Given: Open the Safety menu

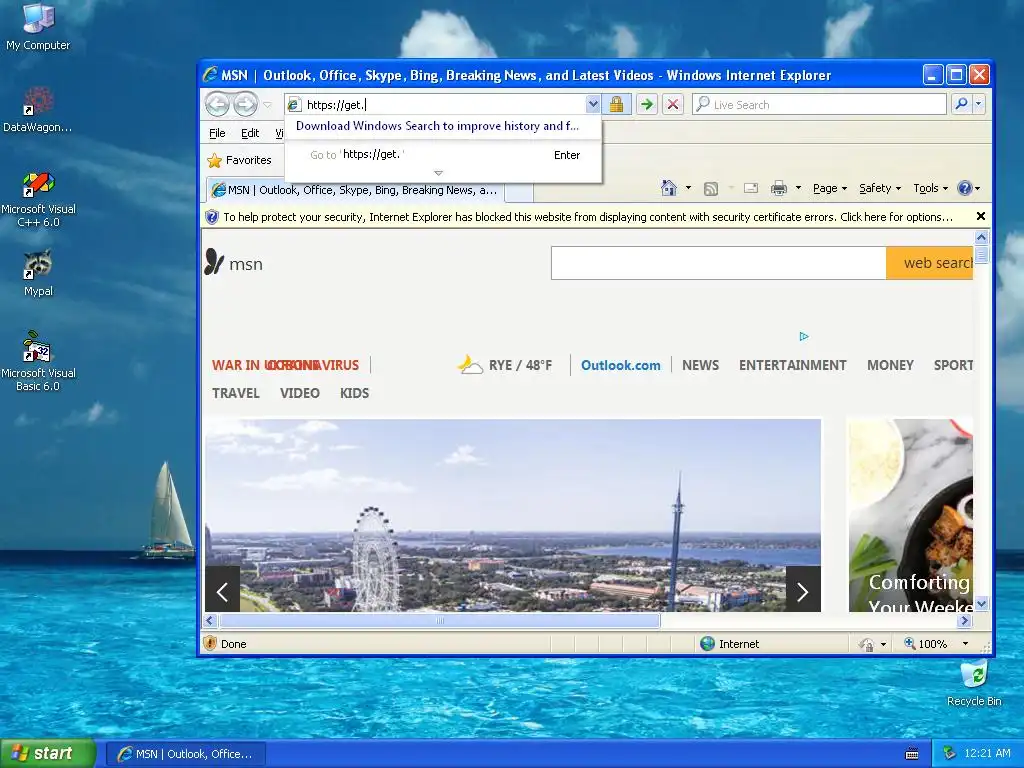Looking at the screenshot, I should pos(880,188).
